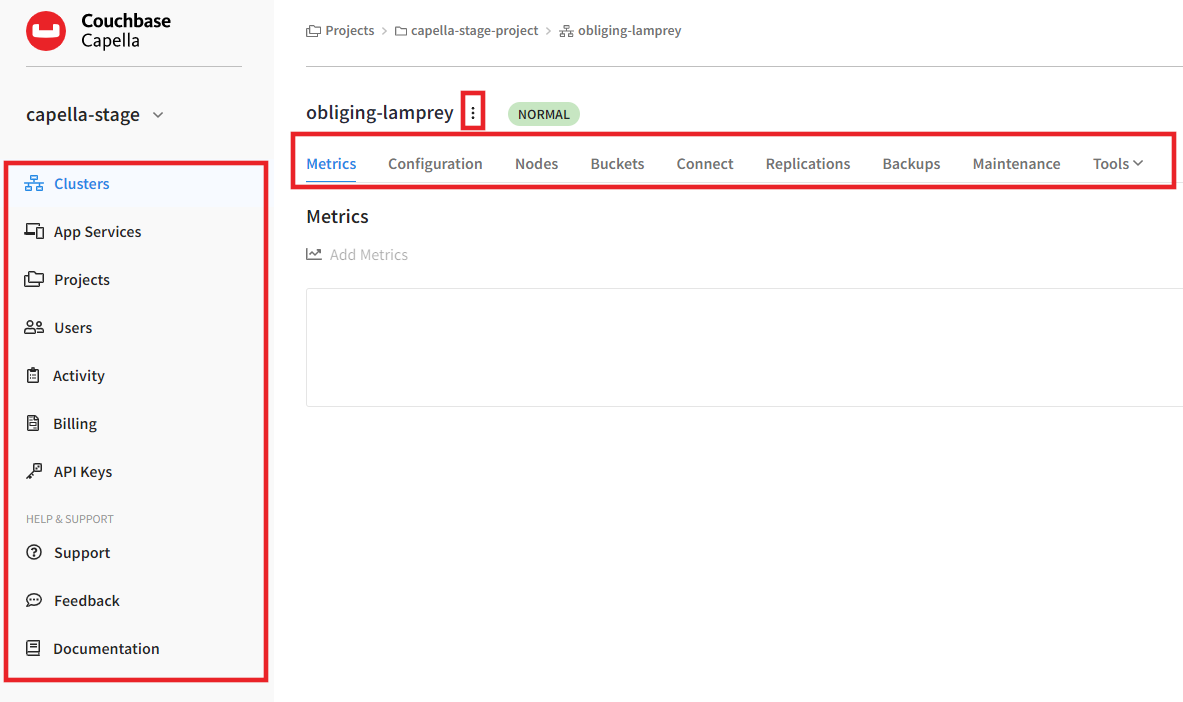Click the HELP & SUPPORT section label
The image size is (1183, 702).
pos(69,519)
